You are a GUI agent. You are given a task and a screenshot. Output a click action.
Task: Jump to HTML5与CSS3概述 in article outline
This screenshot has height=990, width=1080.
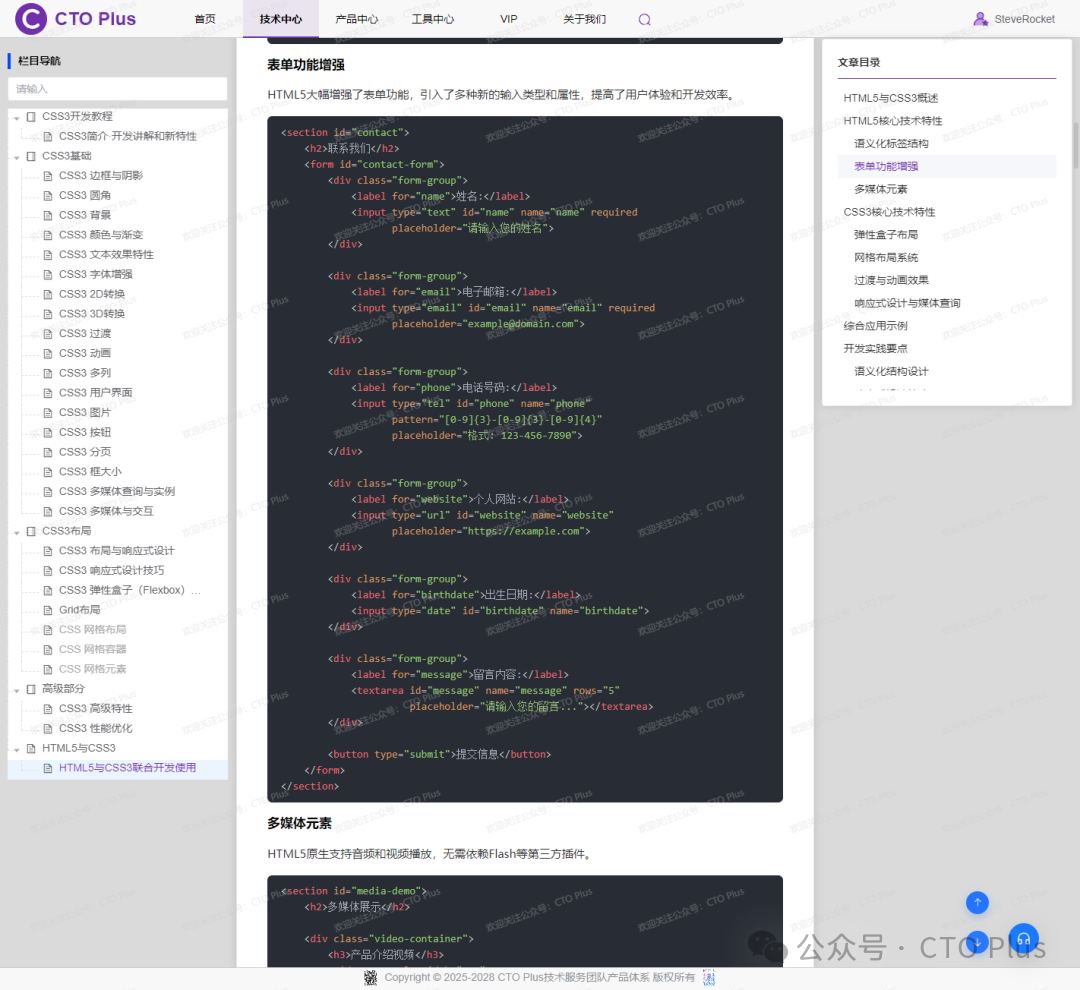[x=891, y=98]
